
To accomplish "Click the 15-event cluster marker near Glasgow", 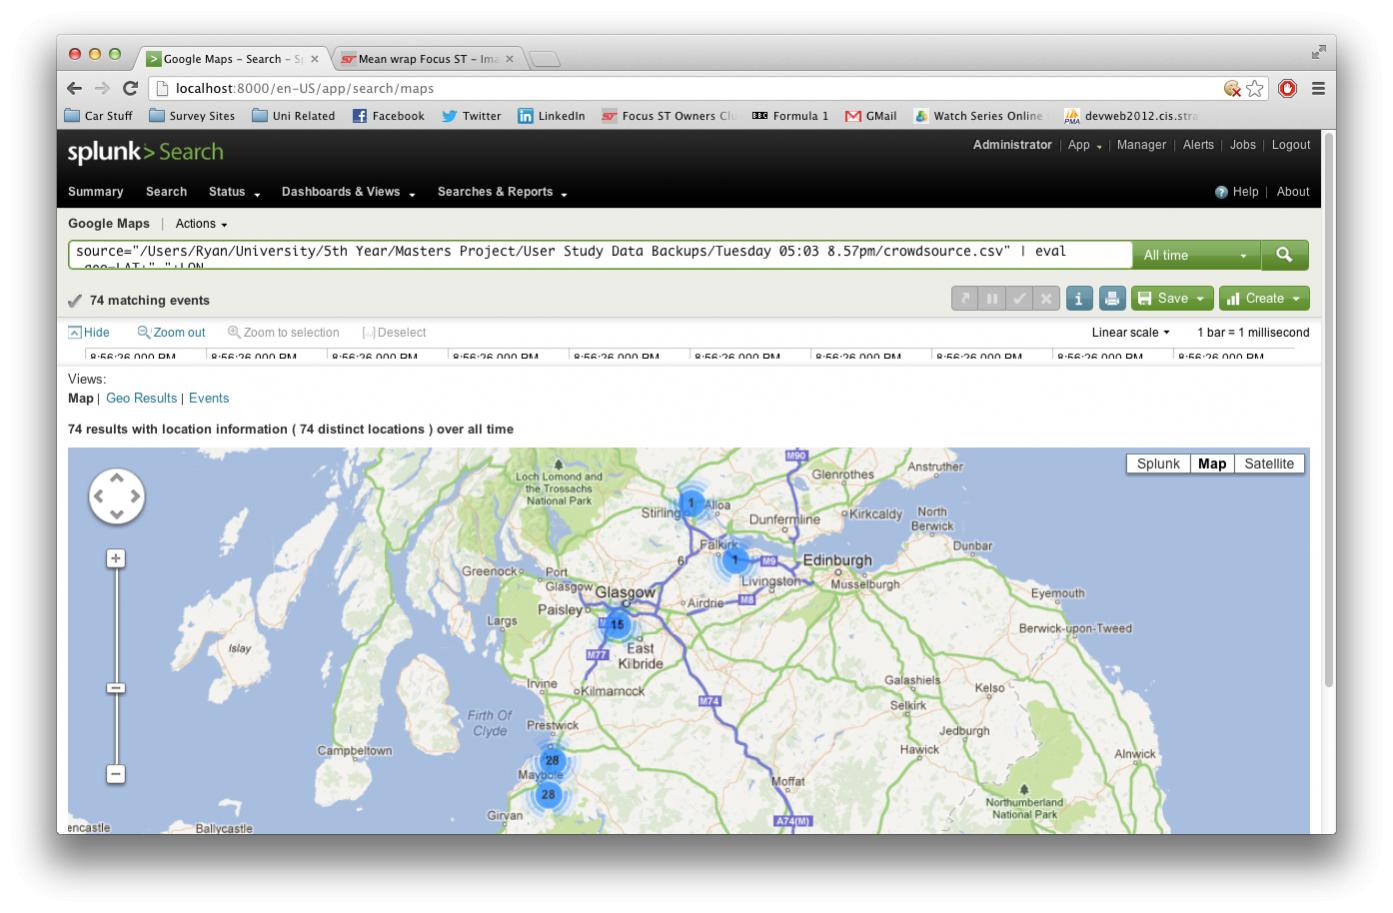I will [x=617, y=625].
